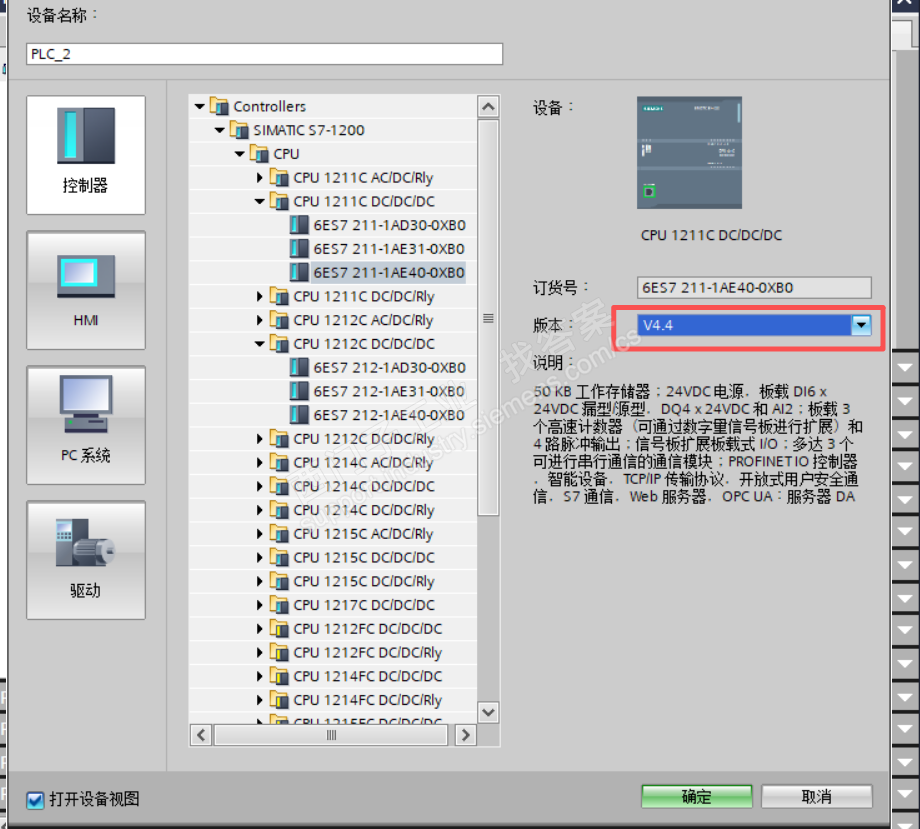Click the 设备名称 field containing PLC_2

pyautogui.click(x=265, y=54)
